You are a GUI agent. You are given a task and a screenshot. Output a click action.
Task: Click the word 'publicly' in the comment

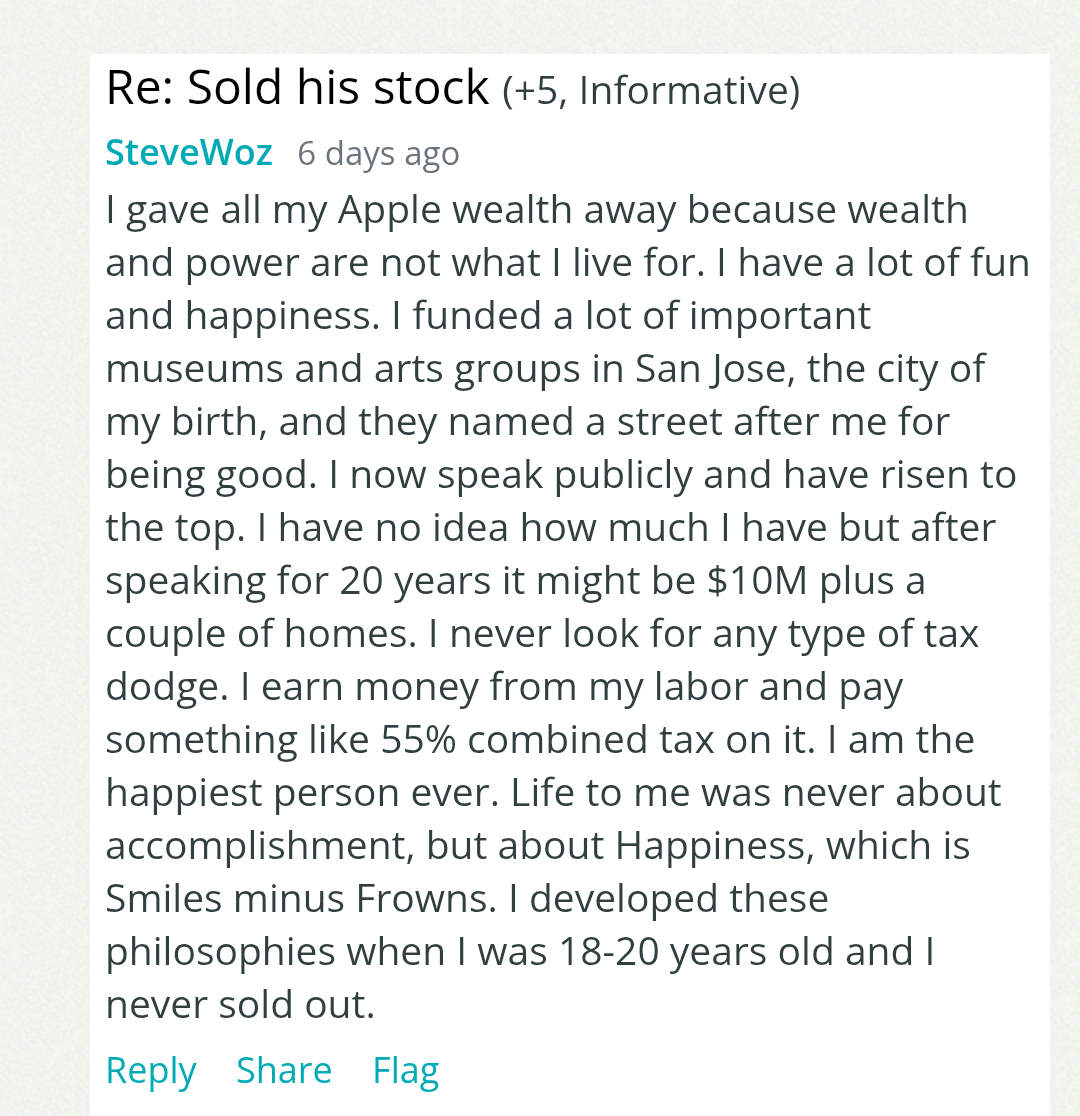(623, 476)
